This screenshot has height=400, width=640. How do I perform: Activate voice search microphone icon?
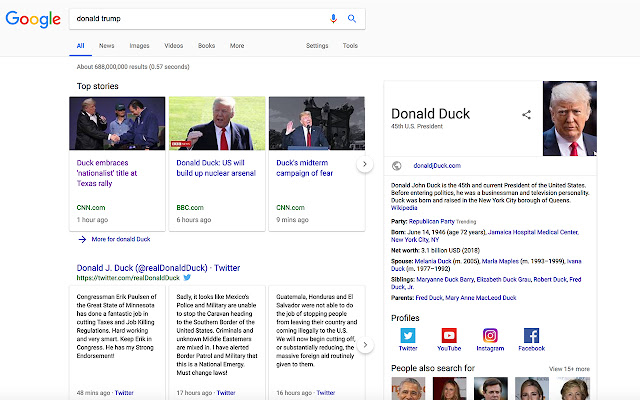pos(333,18)
